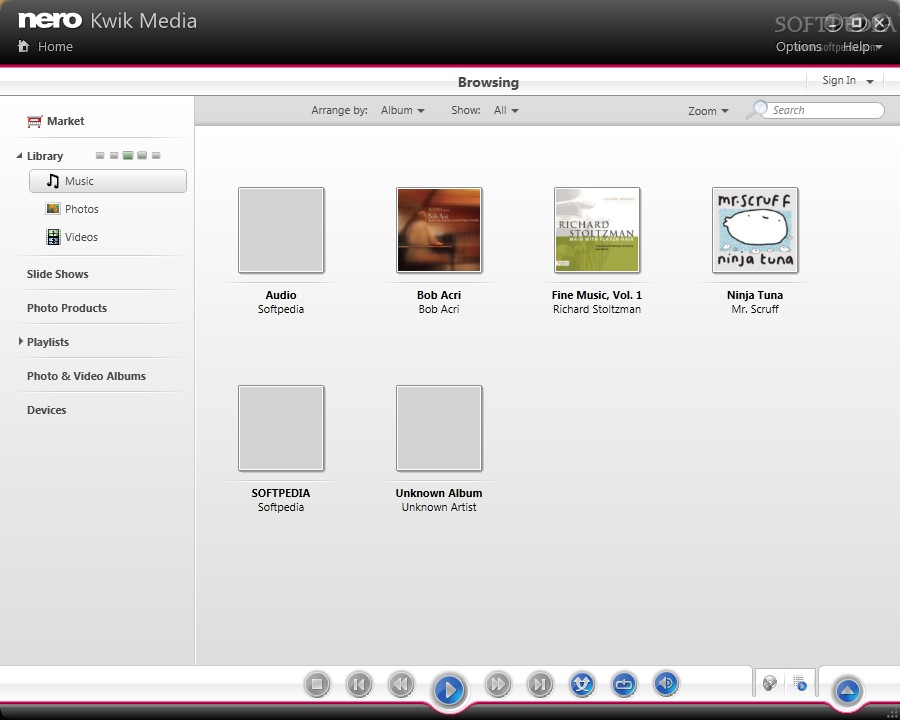Open the Show All filter dropdown
This screenshot has width=900, height=720.
(506, 110)
